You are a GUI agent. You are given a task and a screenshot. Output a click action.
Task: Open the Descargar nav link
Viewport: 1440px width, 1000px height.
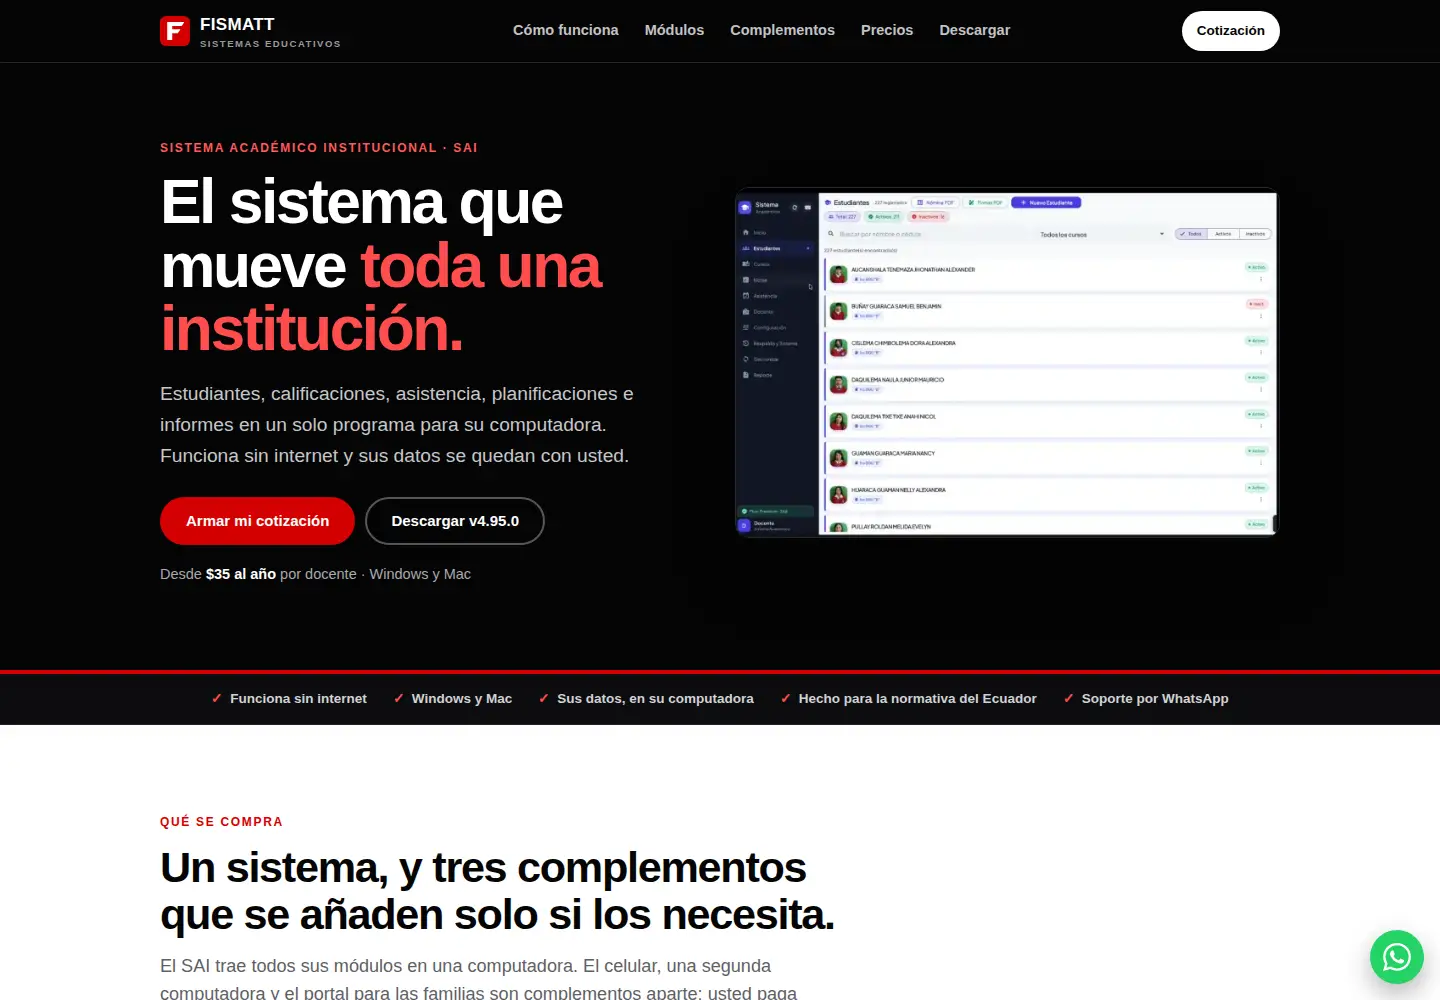(975, 30)
